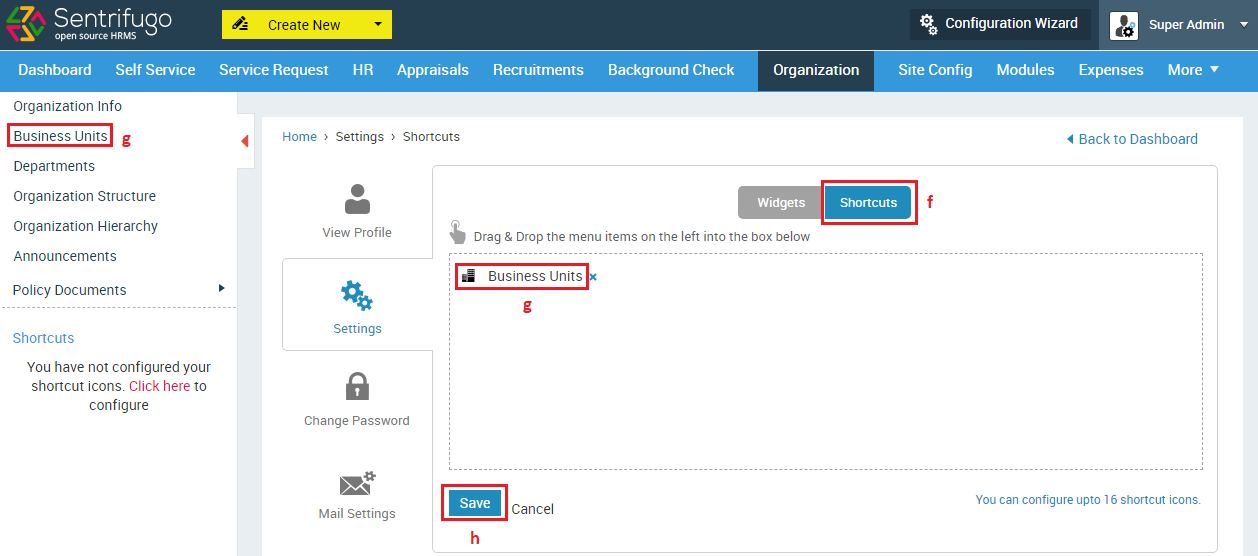1258x556 pixels.
Task: Open the View Profile person icon
Action: (x=357, y=199)
